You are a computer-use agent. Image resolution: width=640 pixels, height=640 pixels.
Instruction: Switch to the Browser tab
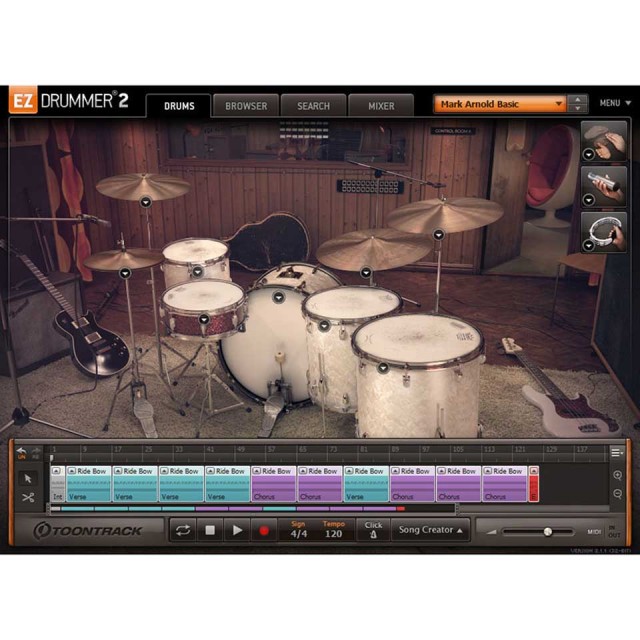(x=246, y=105)
